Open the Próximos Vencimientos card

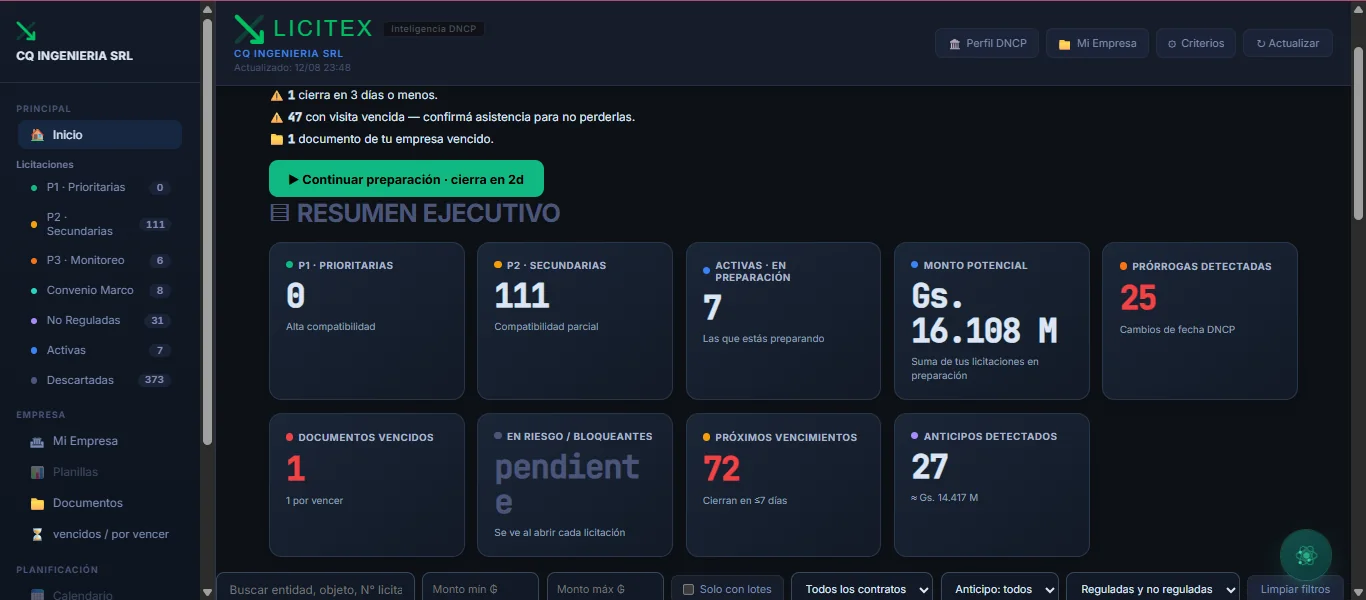point(783,485)
